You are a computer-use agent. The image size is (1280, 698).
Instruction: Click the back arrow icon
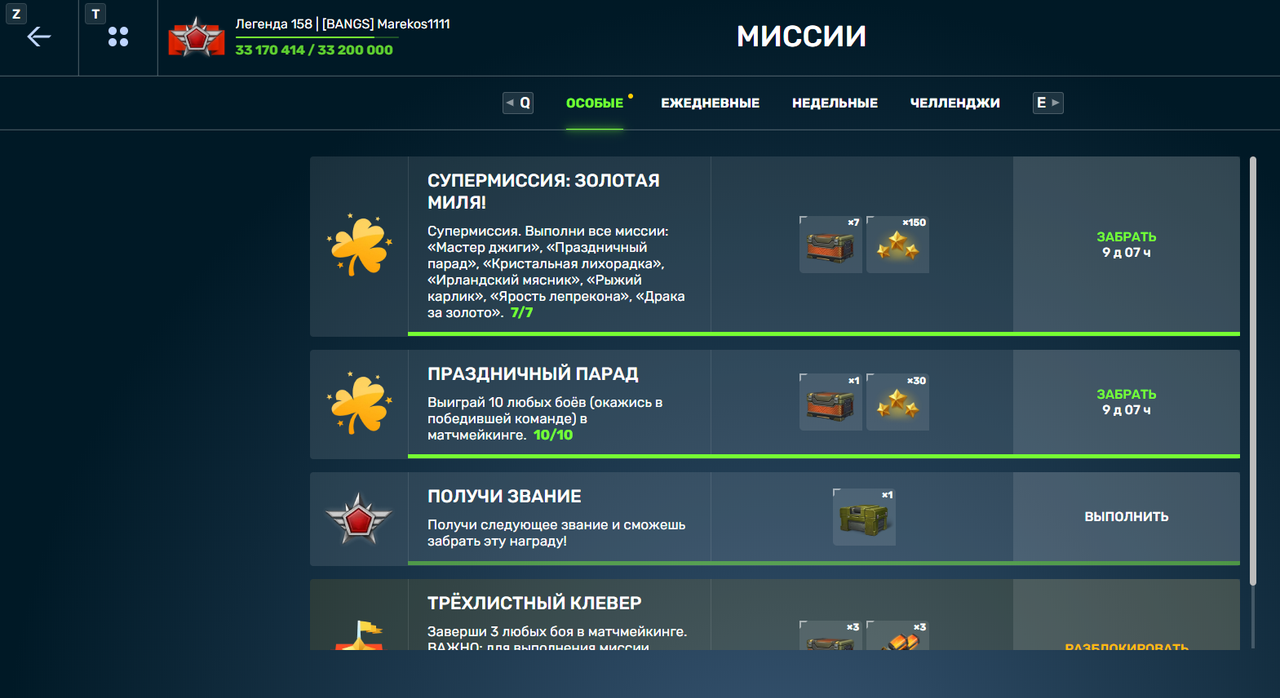coord(38,37)
